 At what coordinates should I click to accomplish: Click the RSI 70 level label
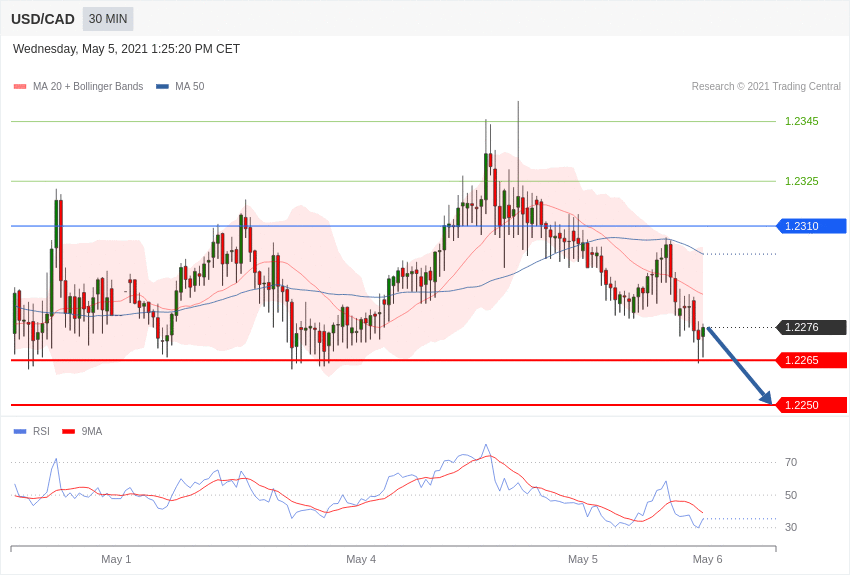pyautogui.click(x=791, y=462)
